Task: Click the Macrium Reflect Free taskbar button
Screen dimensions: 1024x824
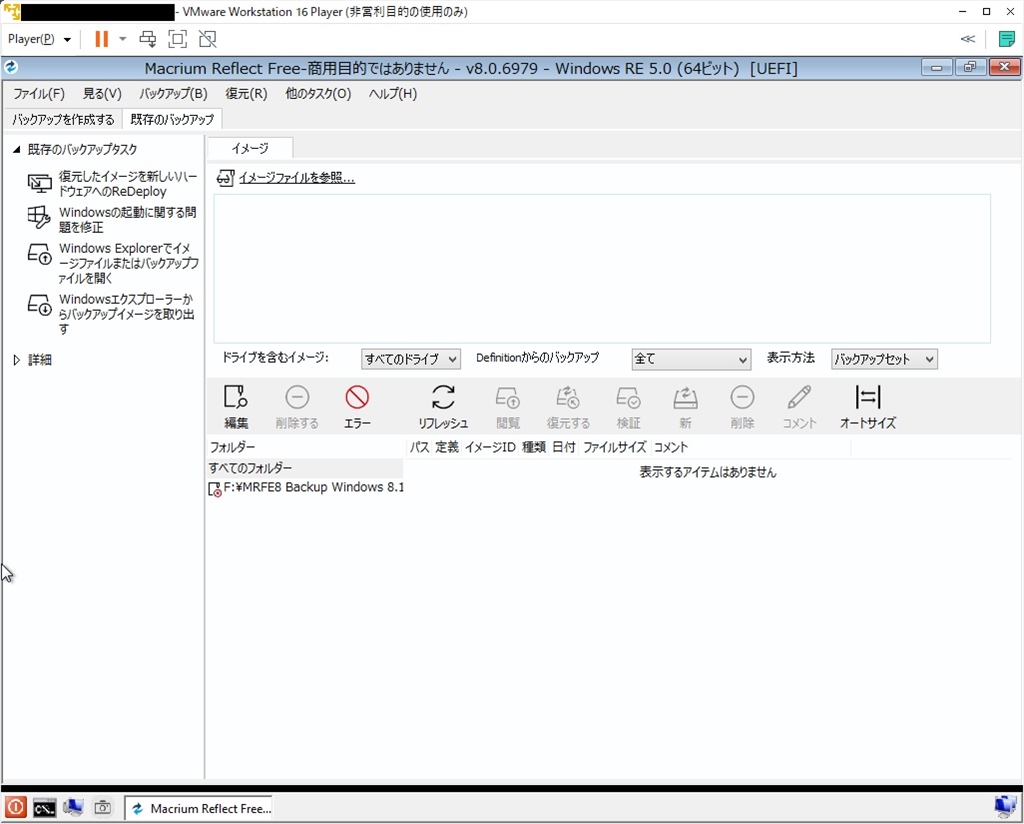Action: point(199,808)
